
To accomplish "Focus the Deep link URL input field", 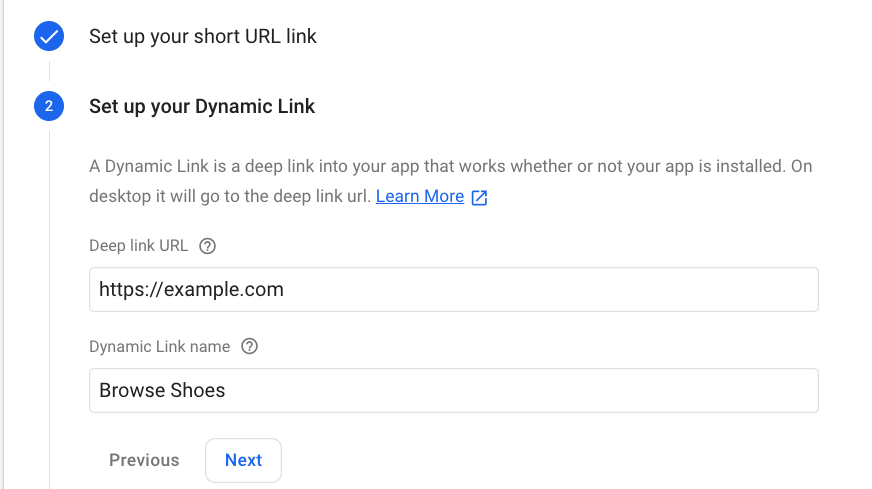I will pyautogui.click(x=453, y=290).
